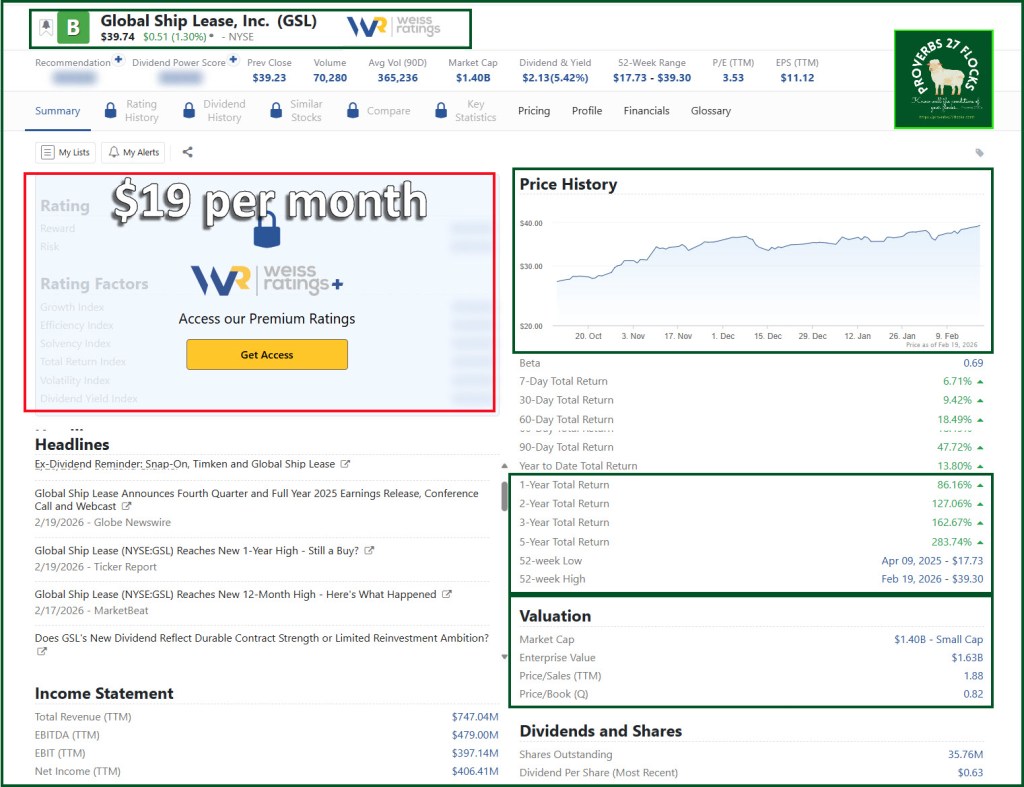Switch to the Pricing tab

534,111
